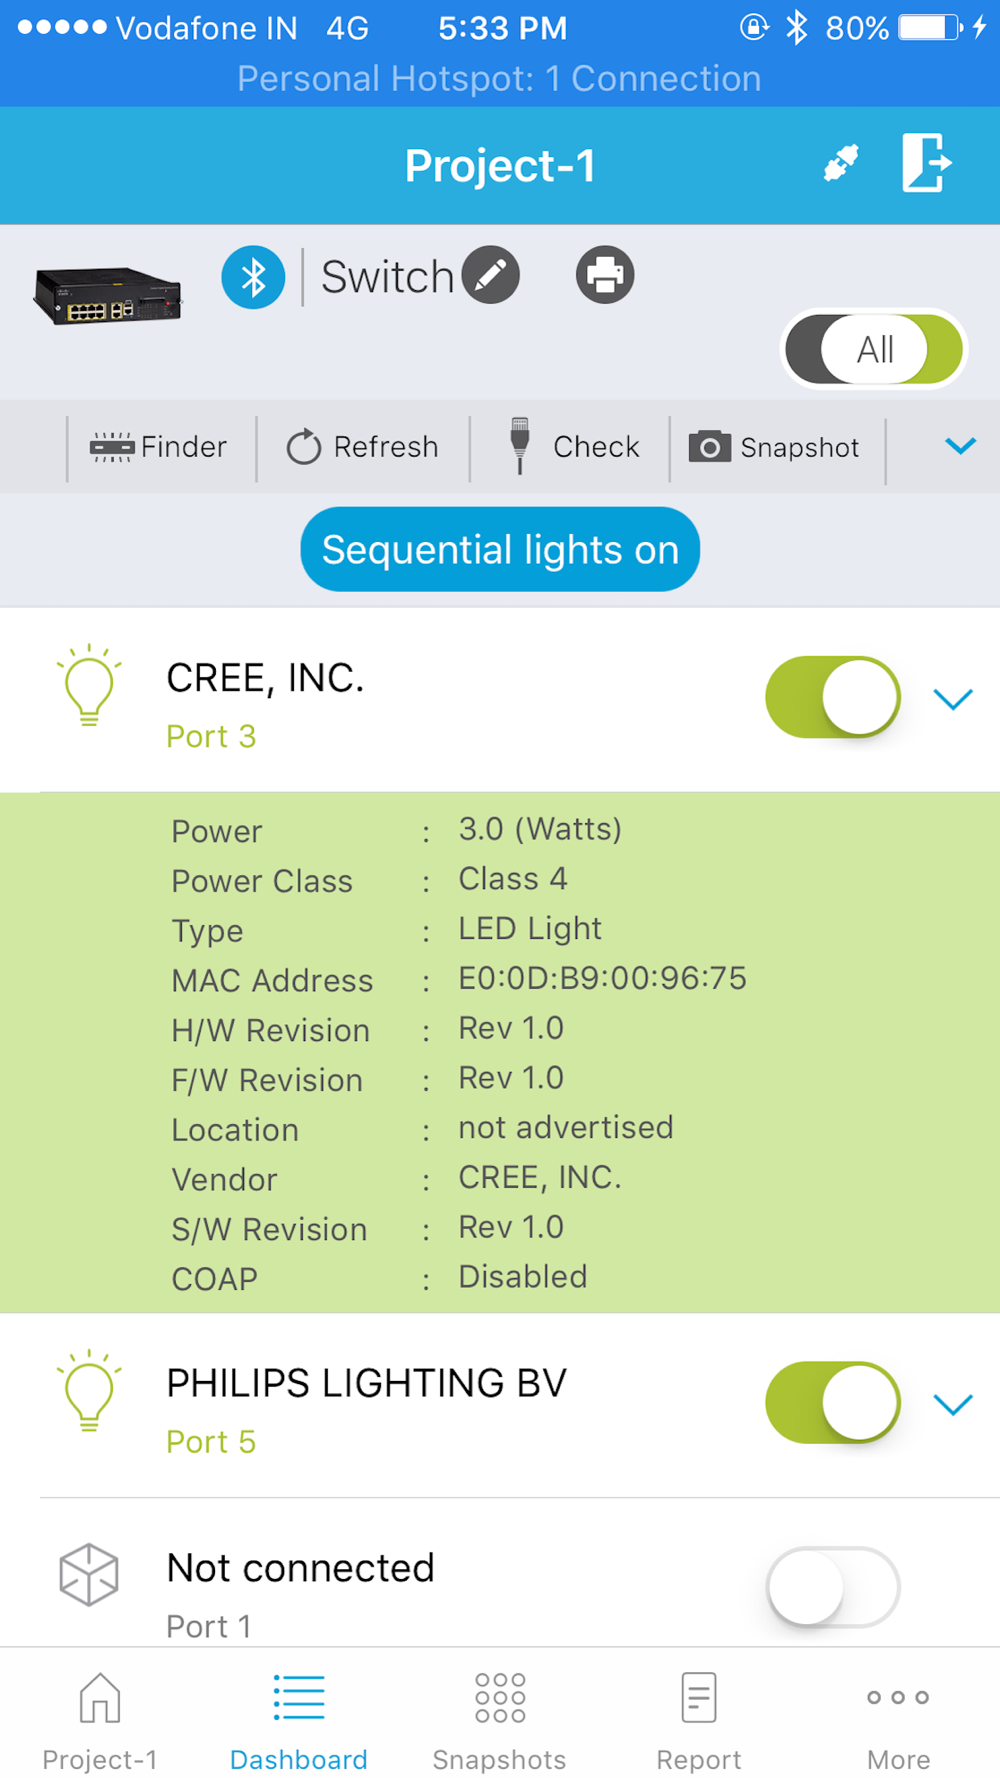Take a Snapshot with the camera icon
The height and width of the screenshot is (1778, 1000).
tap(775, 447)
